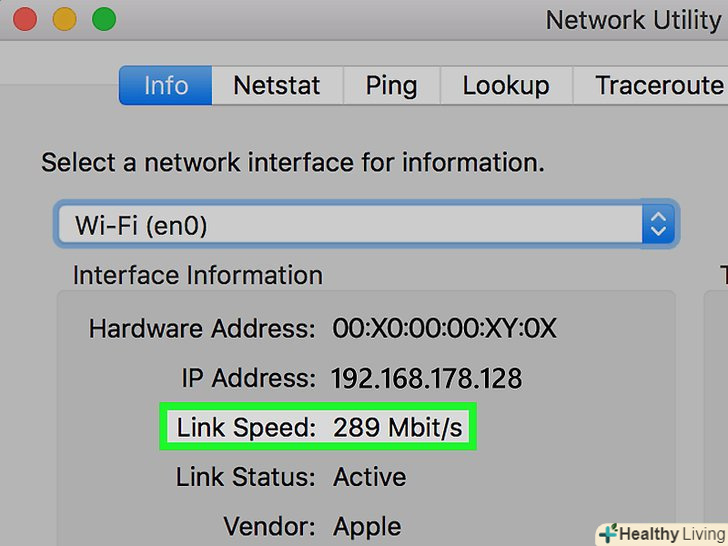Switch to the Netstat tab
The width and height of the screenshot is (728, 546).
[x=277, y=86]
